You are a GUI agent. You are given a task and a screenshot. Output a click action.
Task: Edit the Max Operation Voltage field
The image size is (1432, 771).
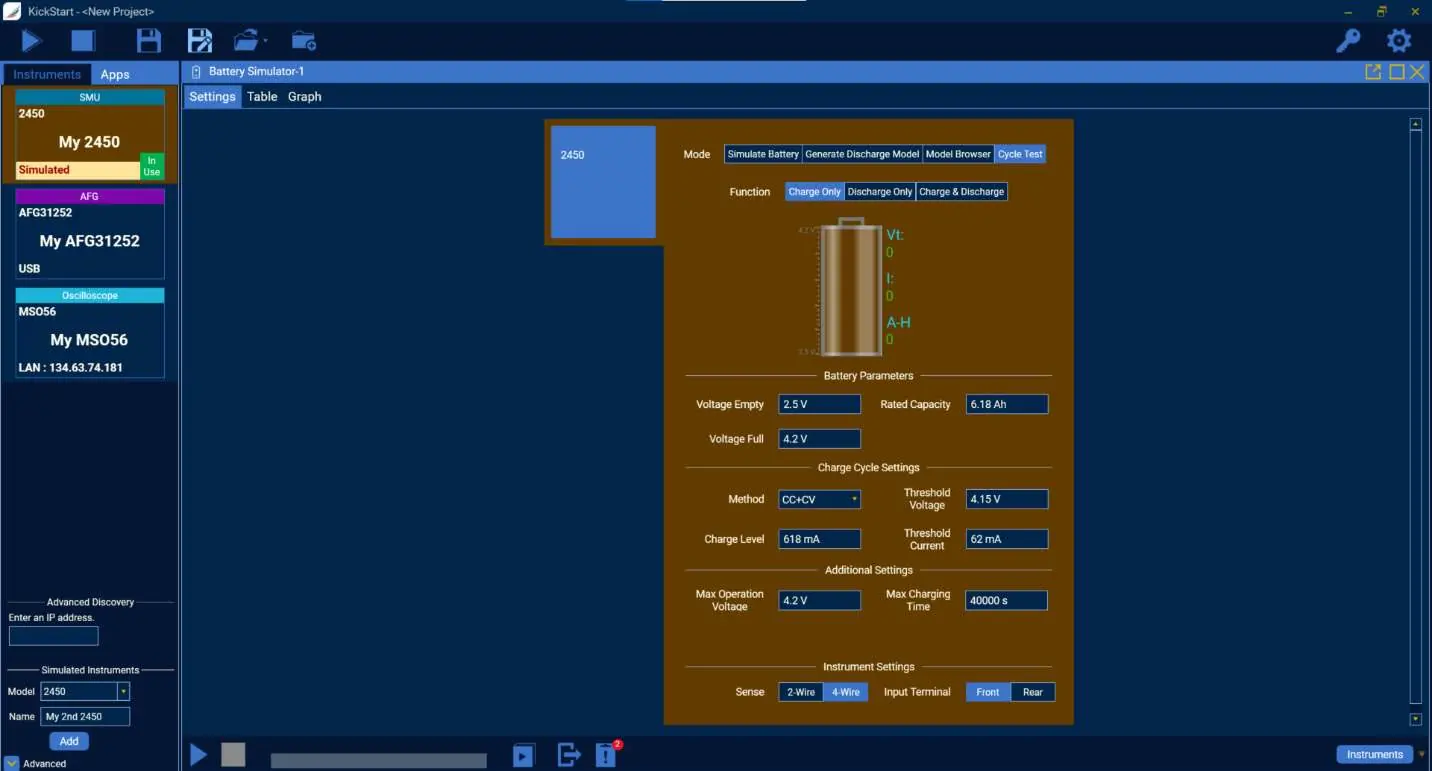[x=819, y=600]
